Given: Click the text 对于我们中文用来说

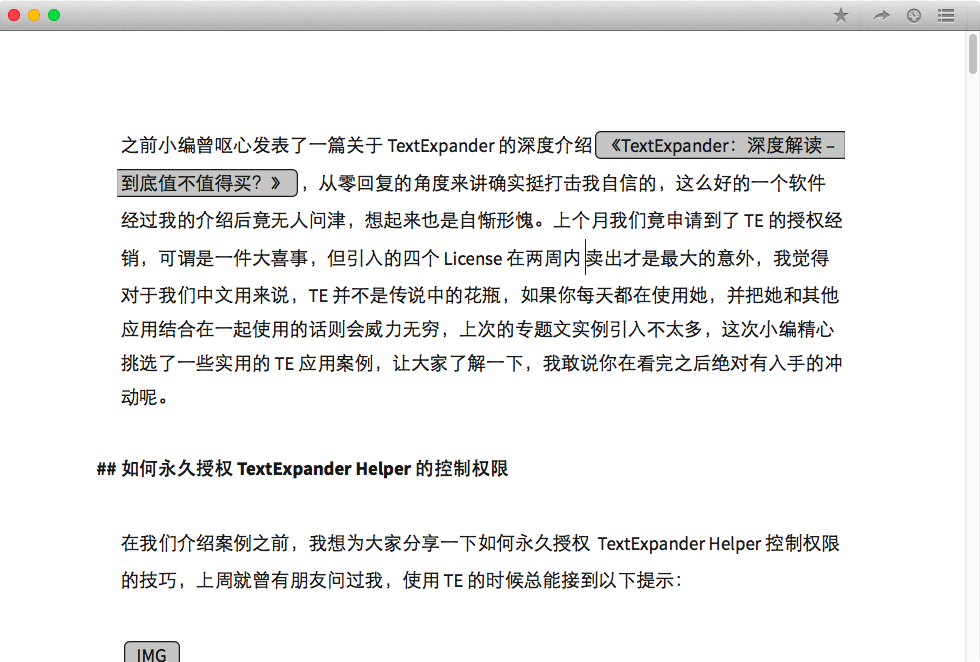Looking at the screenshot, I should click(205, 295).
